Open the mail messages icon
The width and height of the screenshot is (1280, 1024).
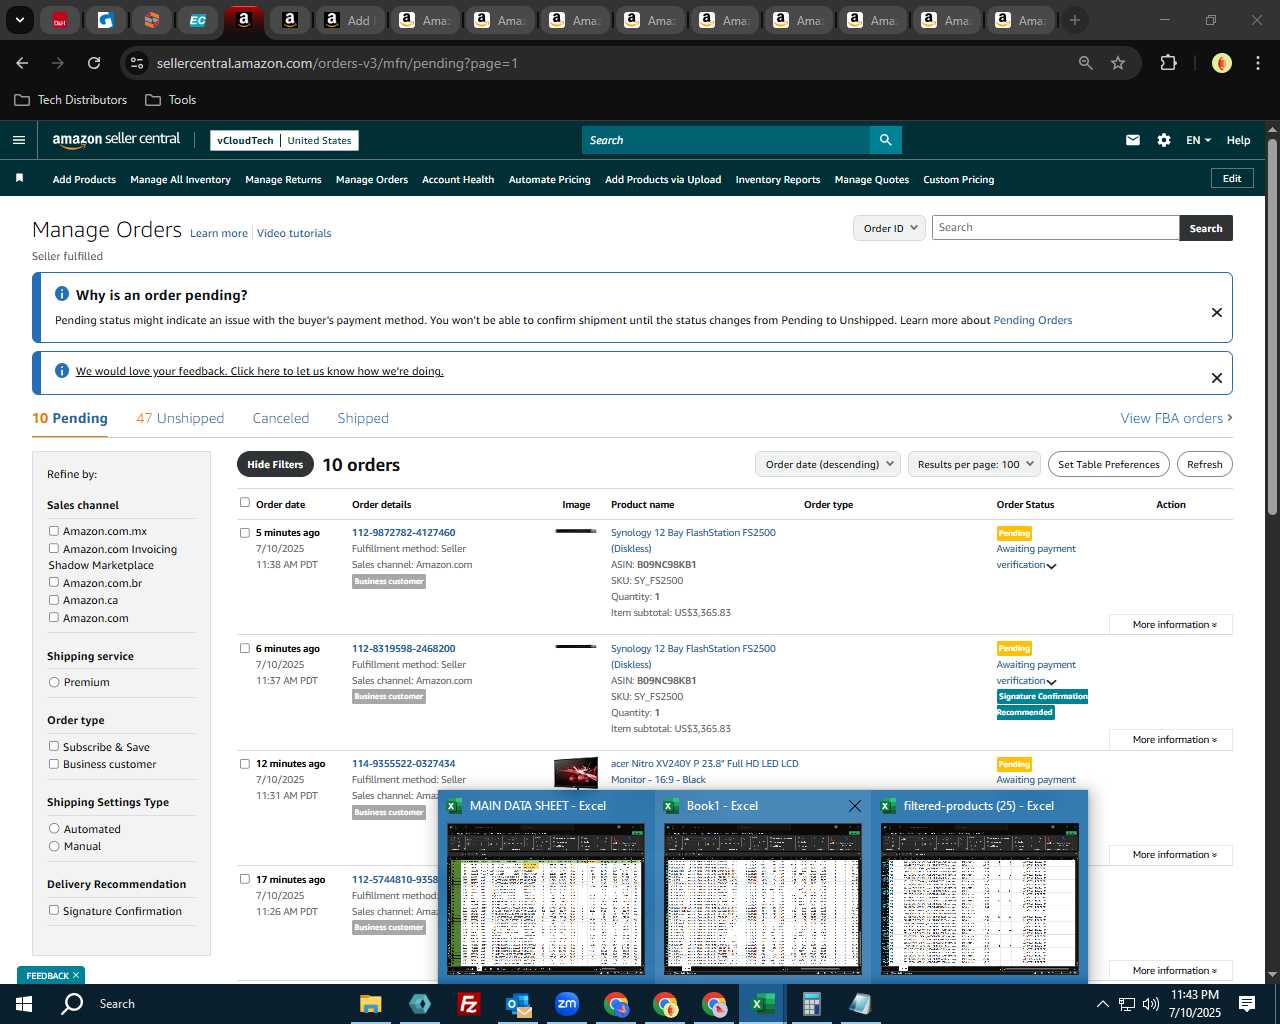[x=1133, y=140]
